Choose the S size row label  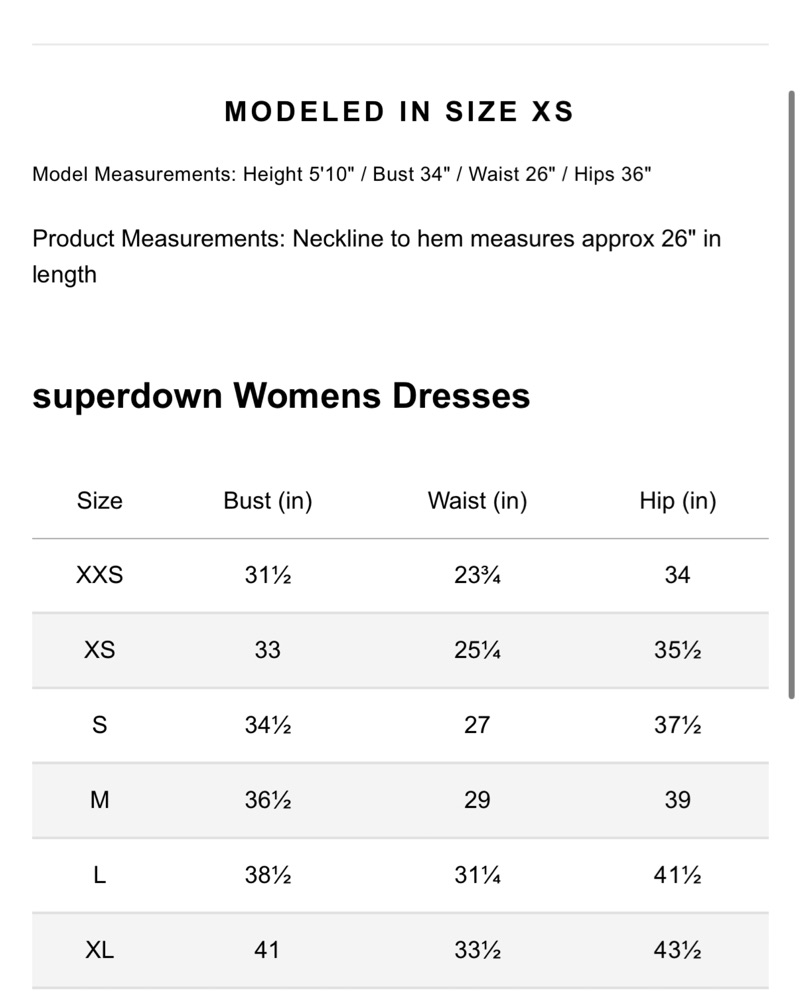[x=100, y=725]
